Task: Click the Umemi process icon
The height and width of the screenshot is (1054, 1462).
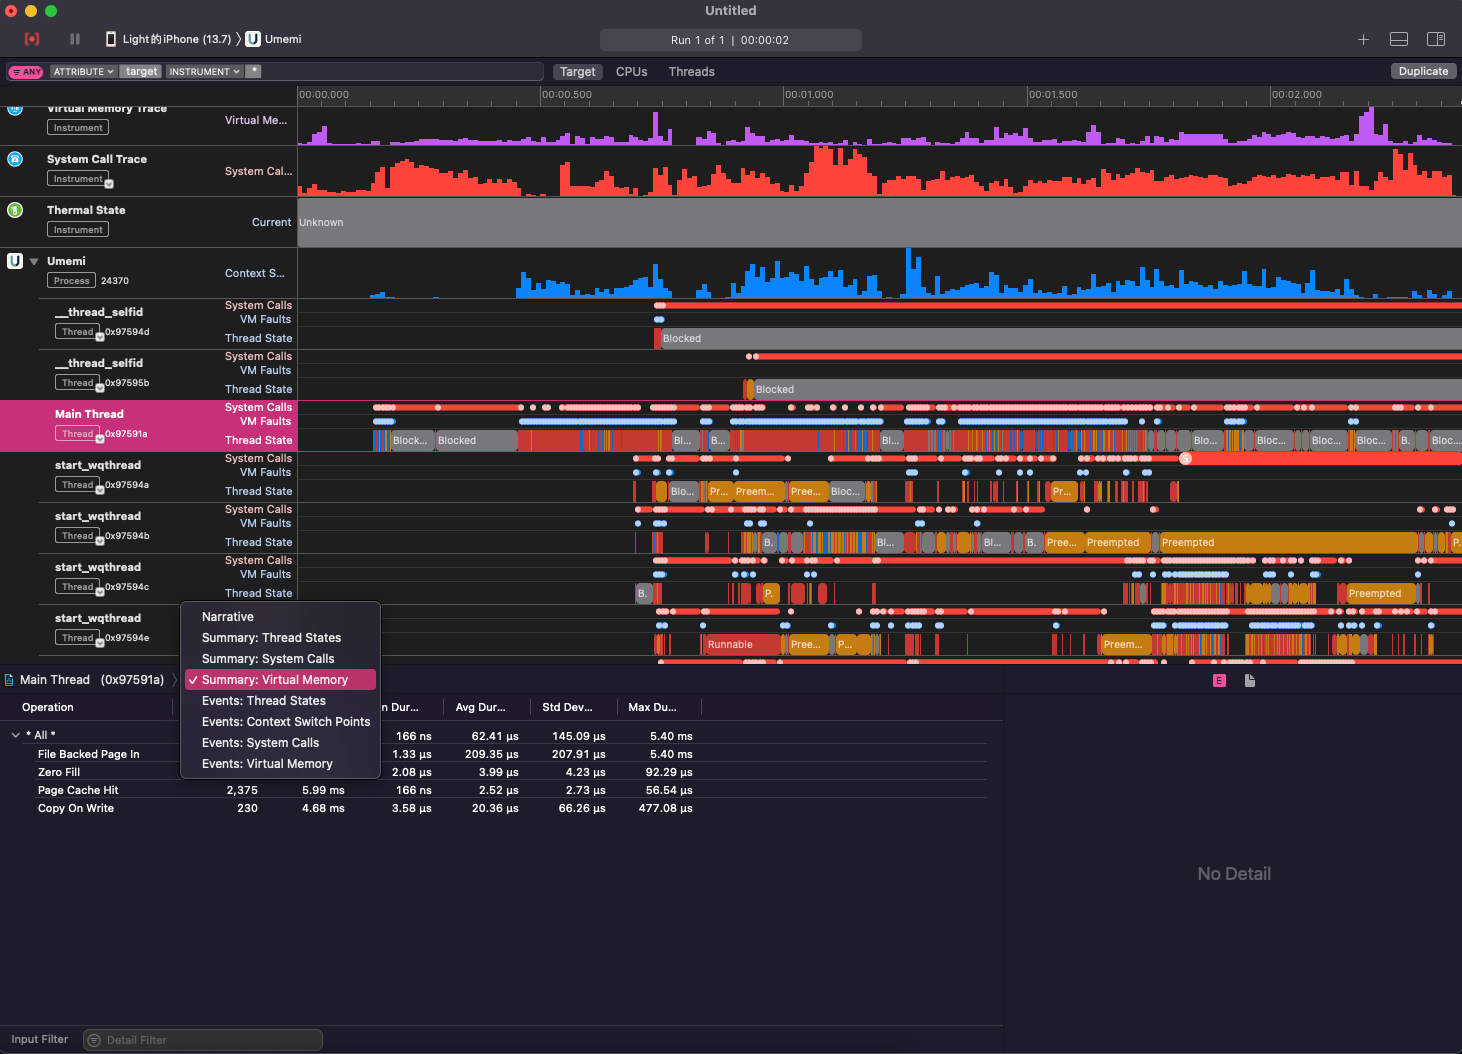Action: pyautogui.click(x=15, y=261)
